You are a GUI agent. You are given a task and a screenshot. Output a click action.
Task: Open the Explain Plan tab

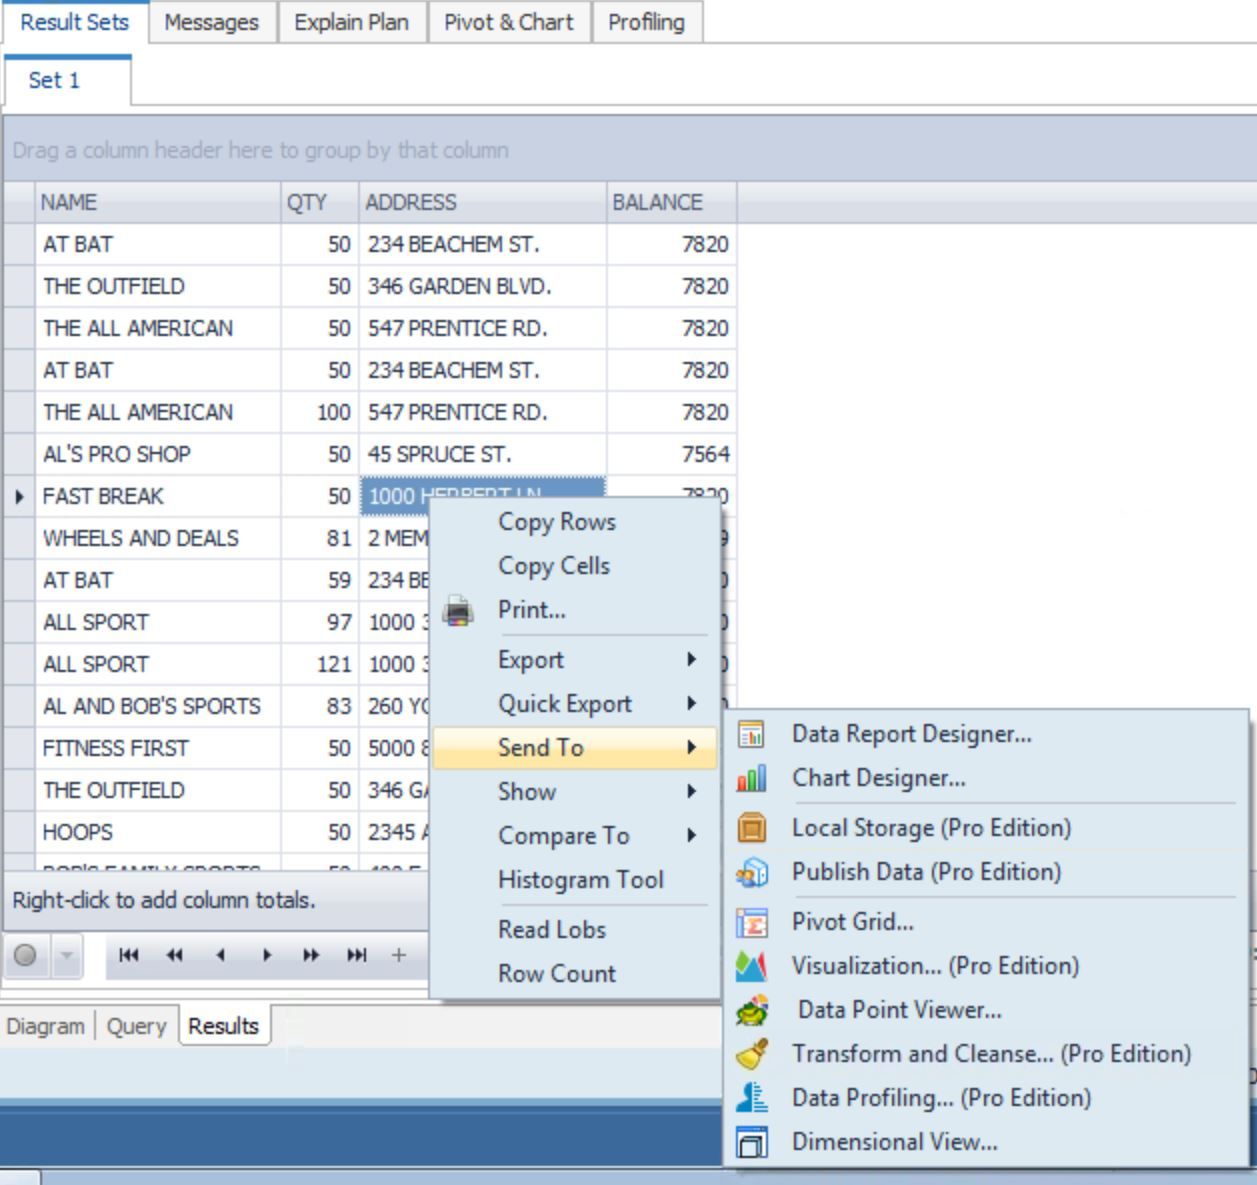tap(351, 22)
